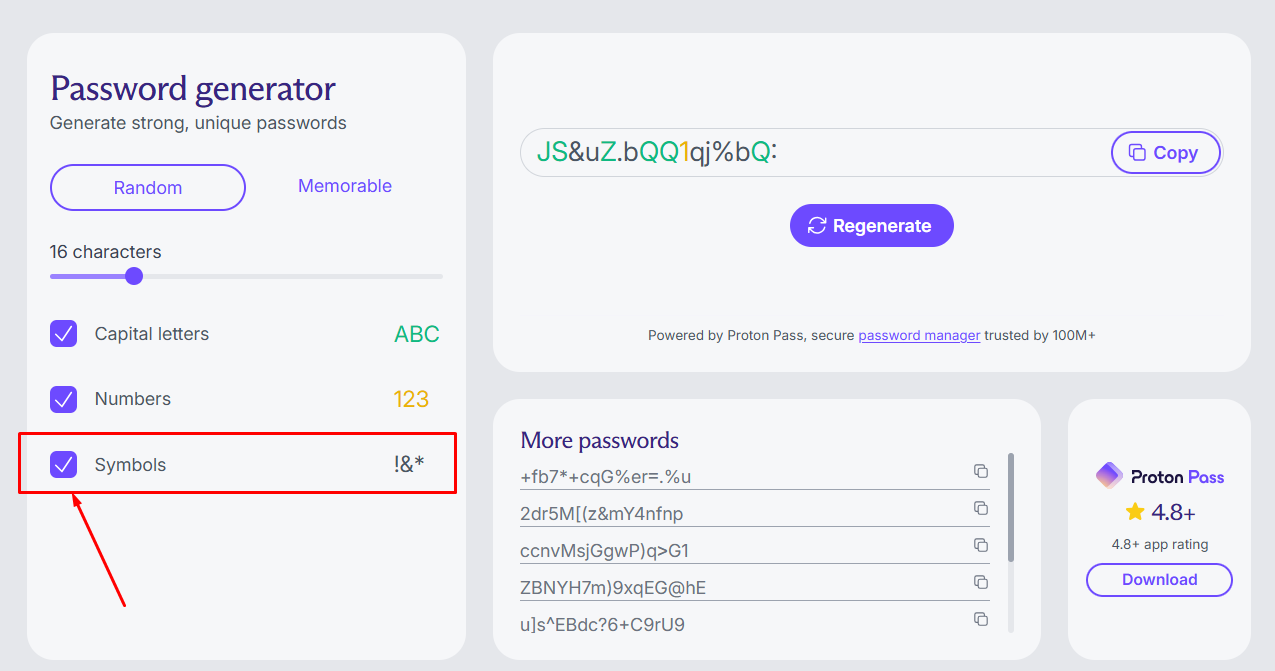
Task: Uncheck the Numbers checkbox
Action: 64,399
